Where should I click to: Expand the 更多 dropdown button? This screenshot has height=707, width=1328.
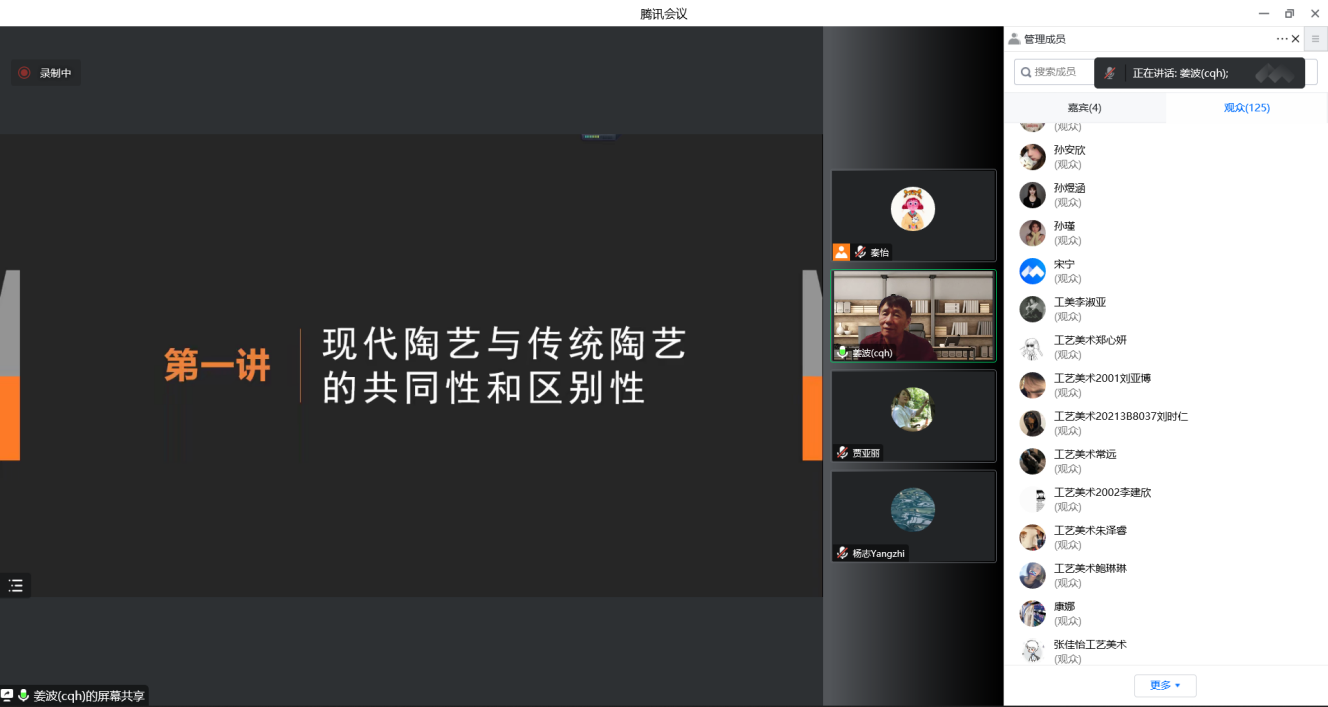(x=1165, y=685)
